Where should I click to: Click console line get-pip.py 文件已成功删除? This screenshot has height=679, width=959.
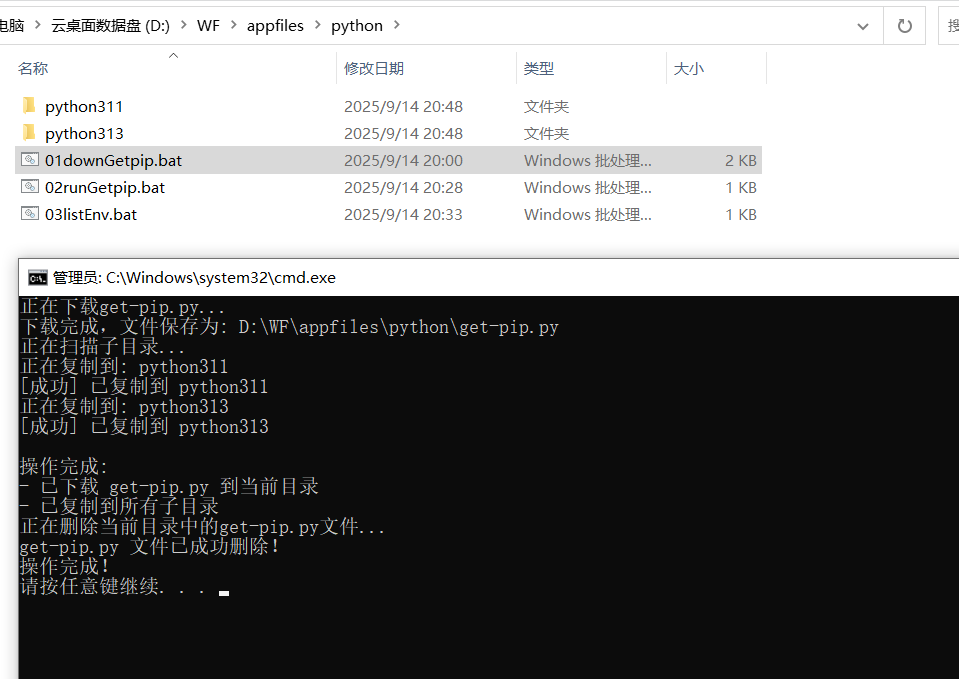(149, 546)
